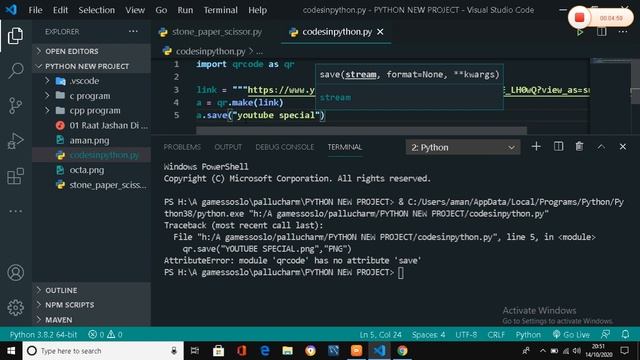Create a new terminal with plus icon
Viewport: 640px width, 360px height.
[x=536, y=147]
